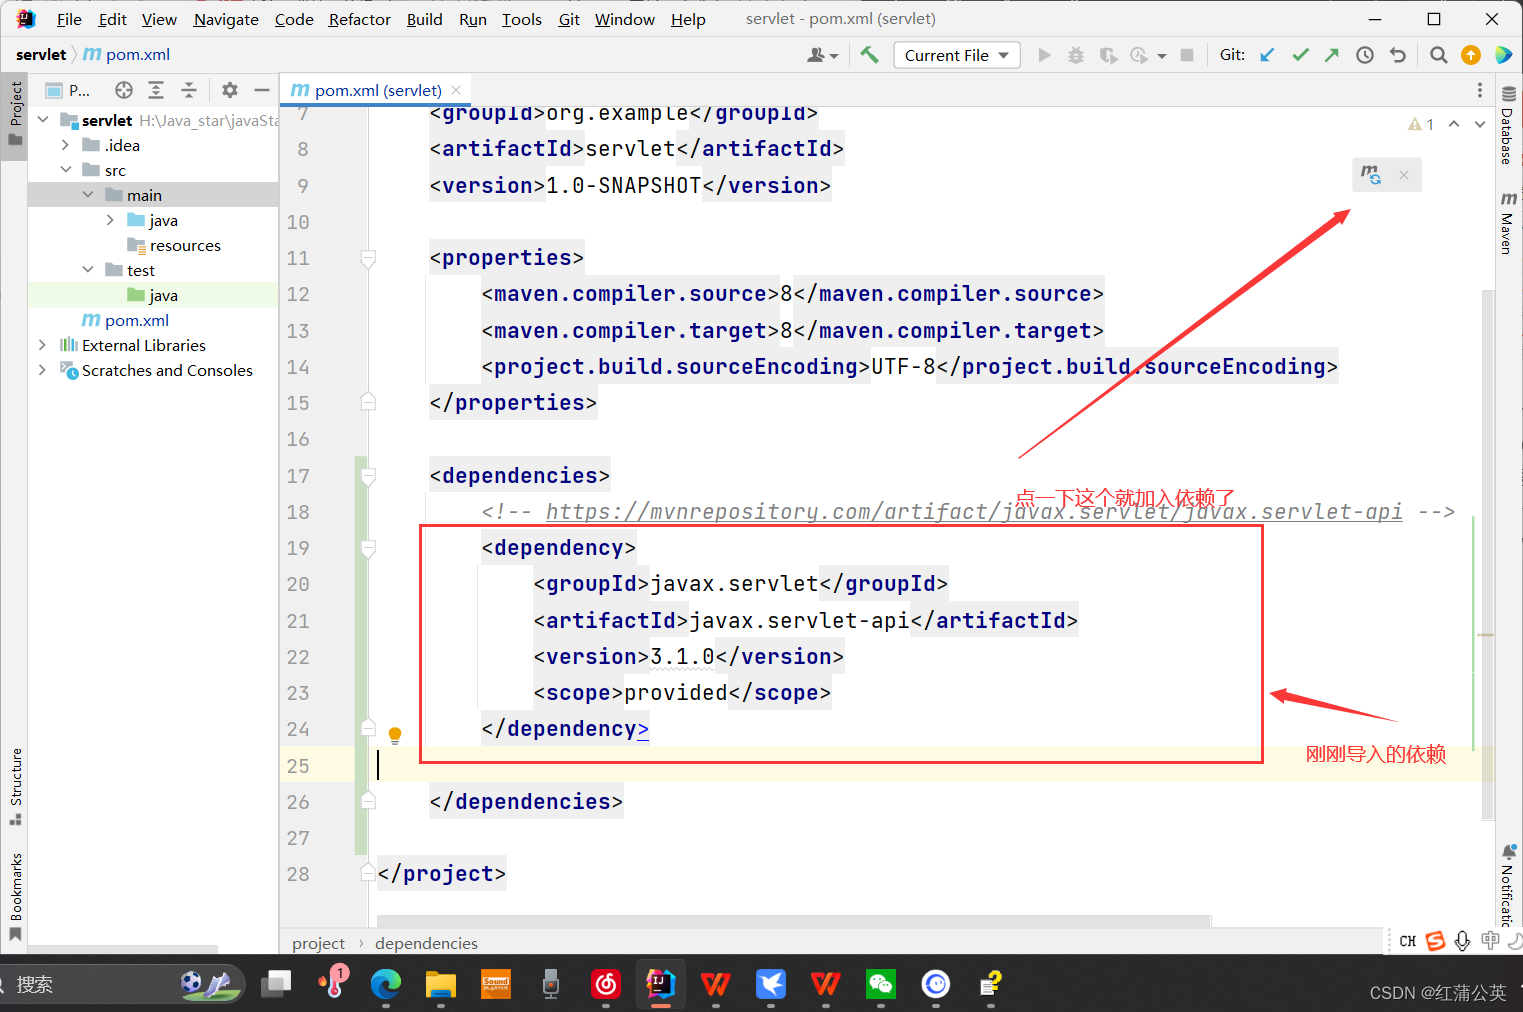
Task: Open Search Everywhere magnifier icon
Action: 1438,55
